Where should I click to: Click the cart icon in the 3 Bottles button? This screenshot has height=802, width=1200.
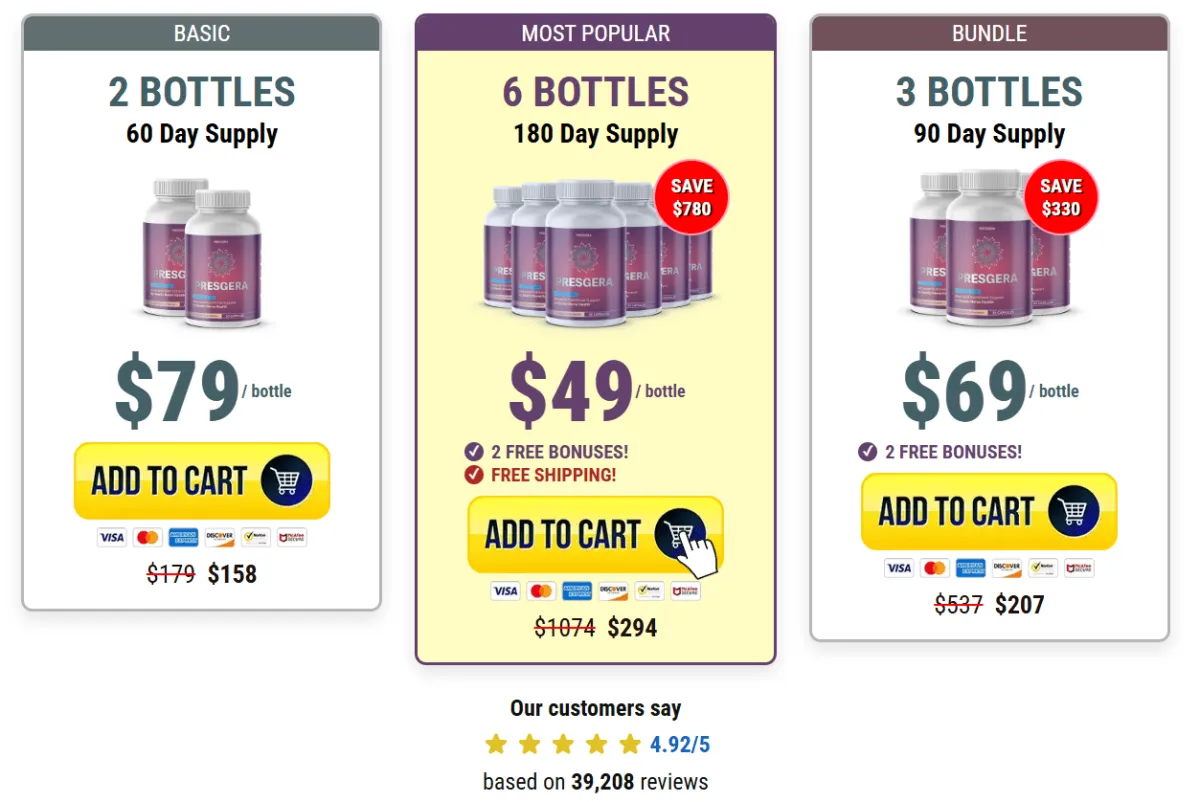point(1074,511)
